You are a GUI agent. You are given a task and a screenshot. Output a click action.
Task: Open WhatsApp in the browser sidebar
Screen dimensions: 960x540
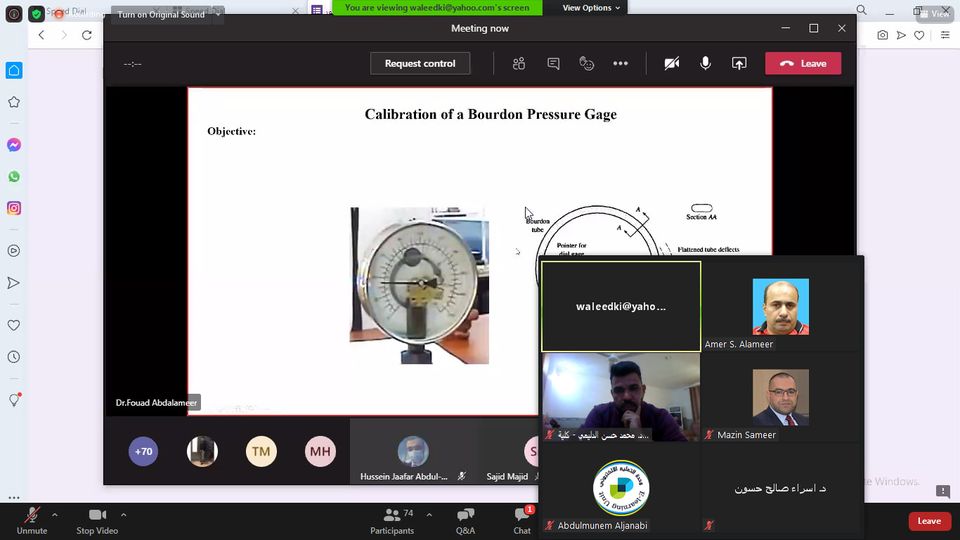[x=14, y=177]
